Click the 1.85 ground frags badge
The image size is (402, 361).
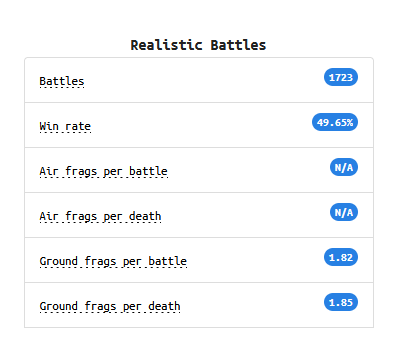(341, 302)
